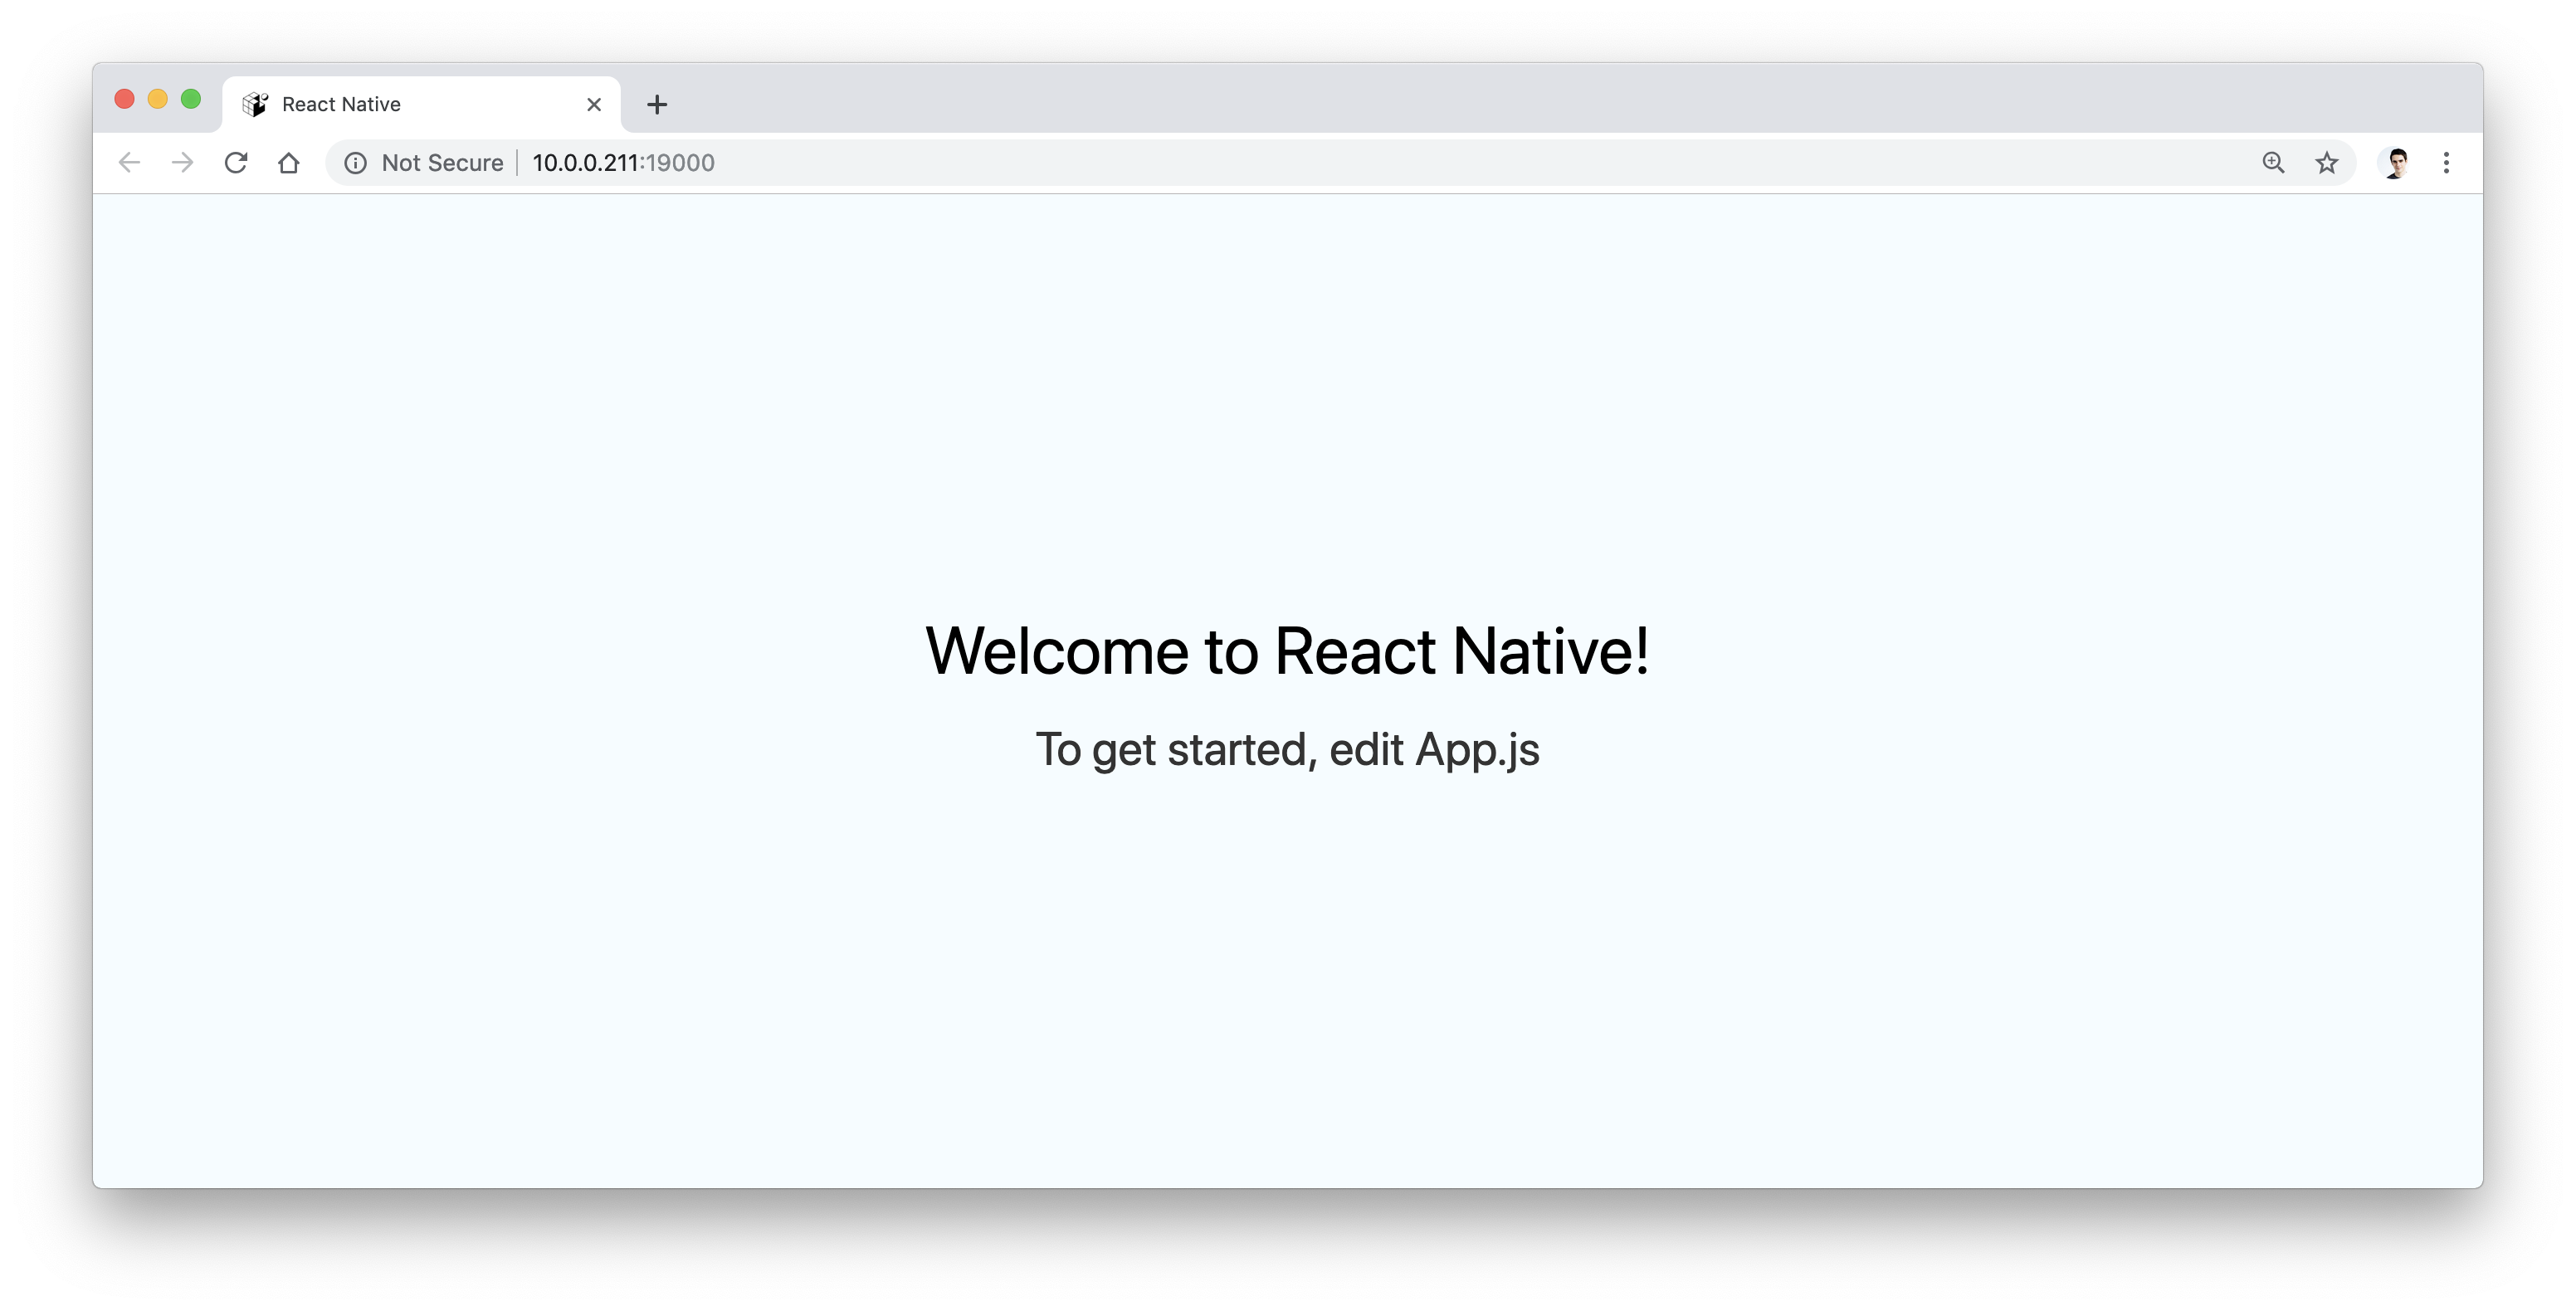
Task: View site info via Not Secure icon
Action: point(355,163)
